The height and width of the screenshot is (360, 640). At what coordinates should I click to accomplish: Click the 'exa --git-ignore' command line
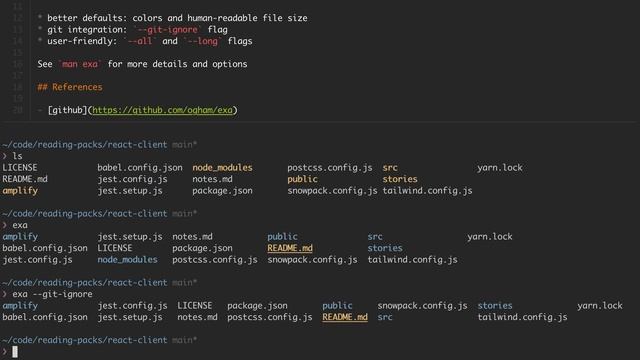tap(47, 294)
